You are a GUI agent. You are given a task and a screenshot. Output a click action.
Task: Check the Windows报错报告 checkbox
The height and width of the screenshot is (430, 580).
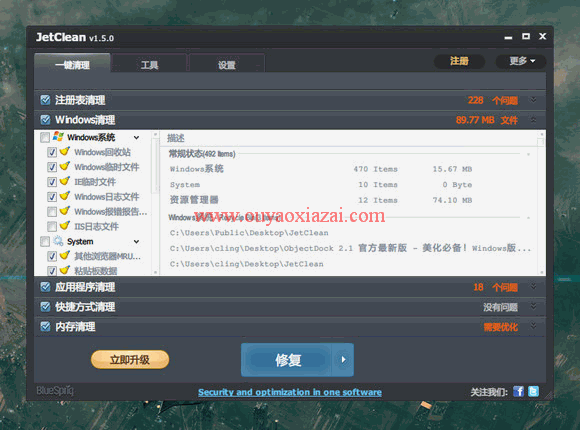pos(52,211)
